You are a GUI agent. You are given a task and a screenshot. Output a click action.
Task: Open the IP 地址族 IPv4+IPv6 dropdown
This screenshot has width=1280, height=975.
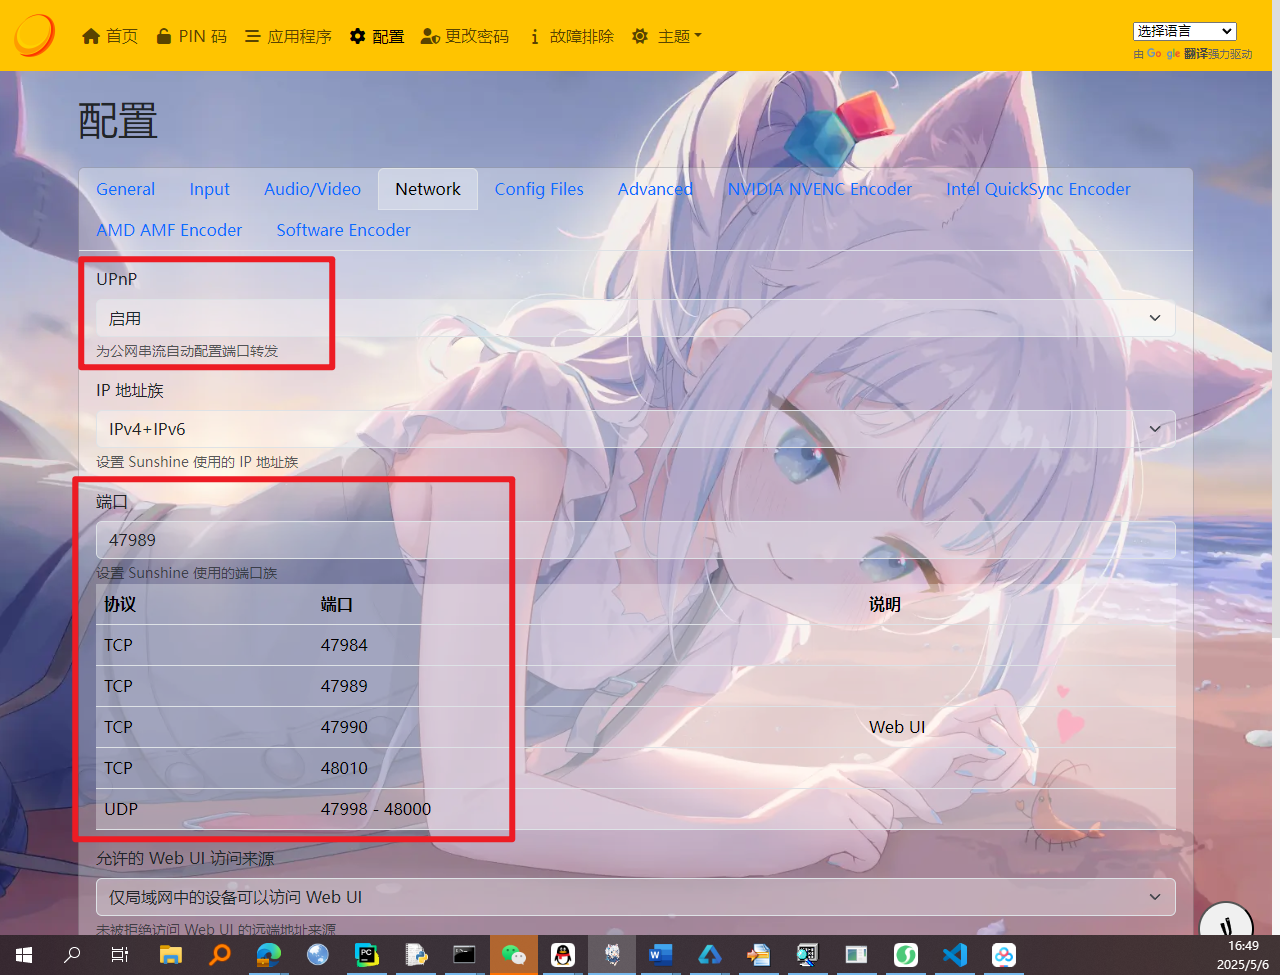click(x=636, y=429)
